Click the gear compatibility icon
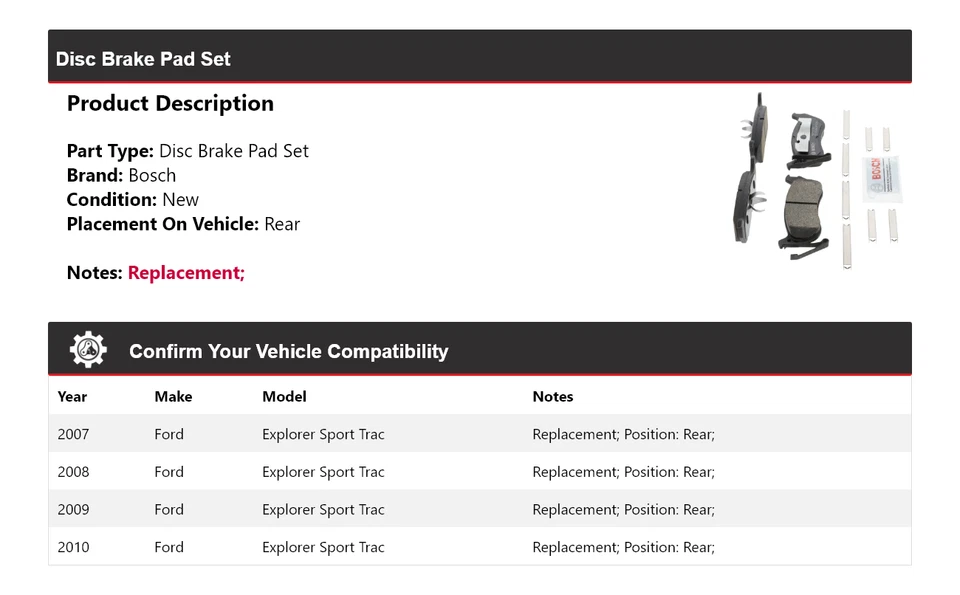This screenshot has width=960, height=595. click(88, 350)
